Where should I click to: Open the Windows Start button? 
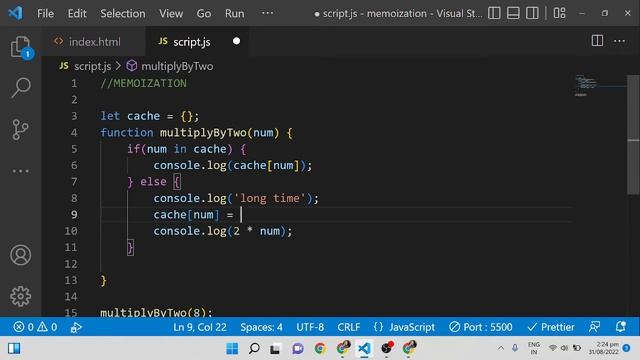coord(232,348)
